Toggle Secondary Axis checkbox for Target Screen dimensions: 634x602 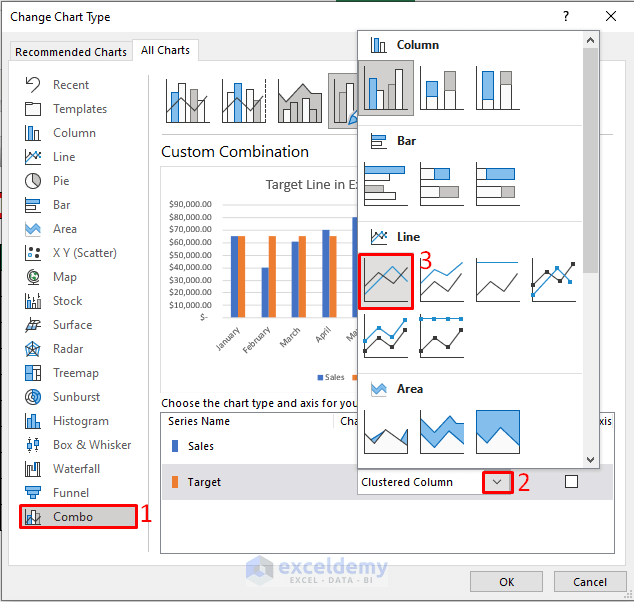point(571,482)
